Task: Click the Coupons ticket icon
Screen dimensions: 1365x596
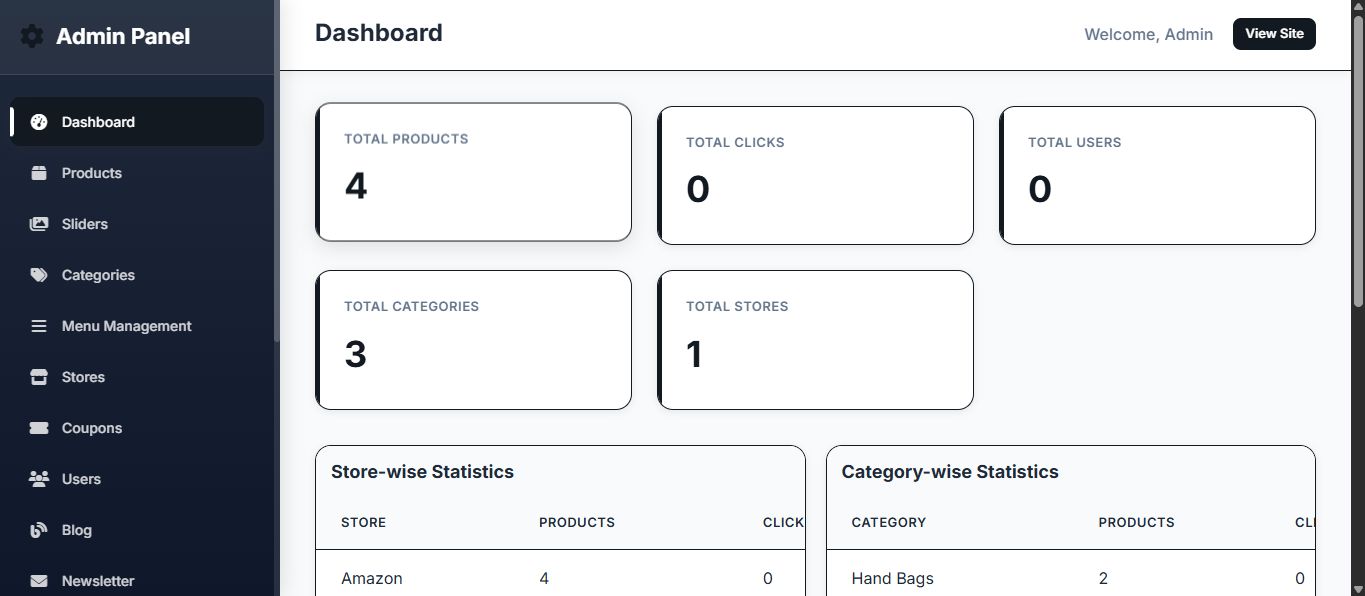Action: [x=39, y=428]
